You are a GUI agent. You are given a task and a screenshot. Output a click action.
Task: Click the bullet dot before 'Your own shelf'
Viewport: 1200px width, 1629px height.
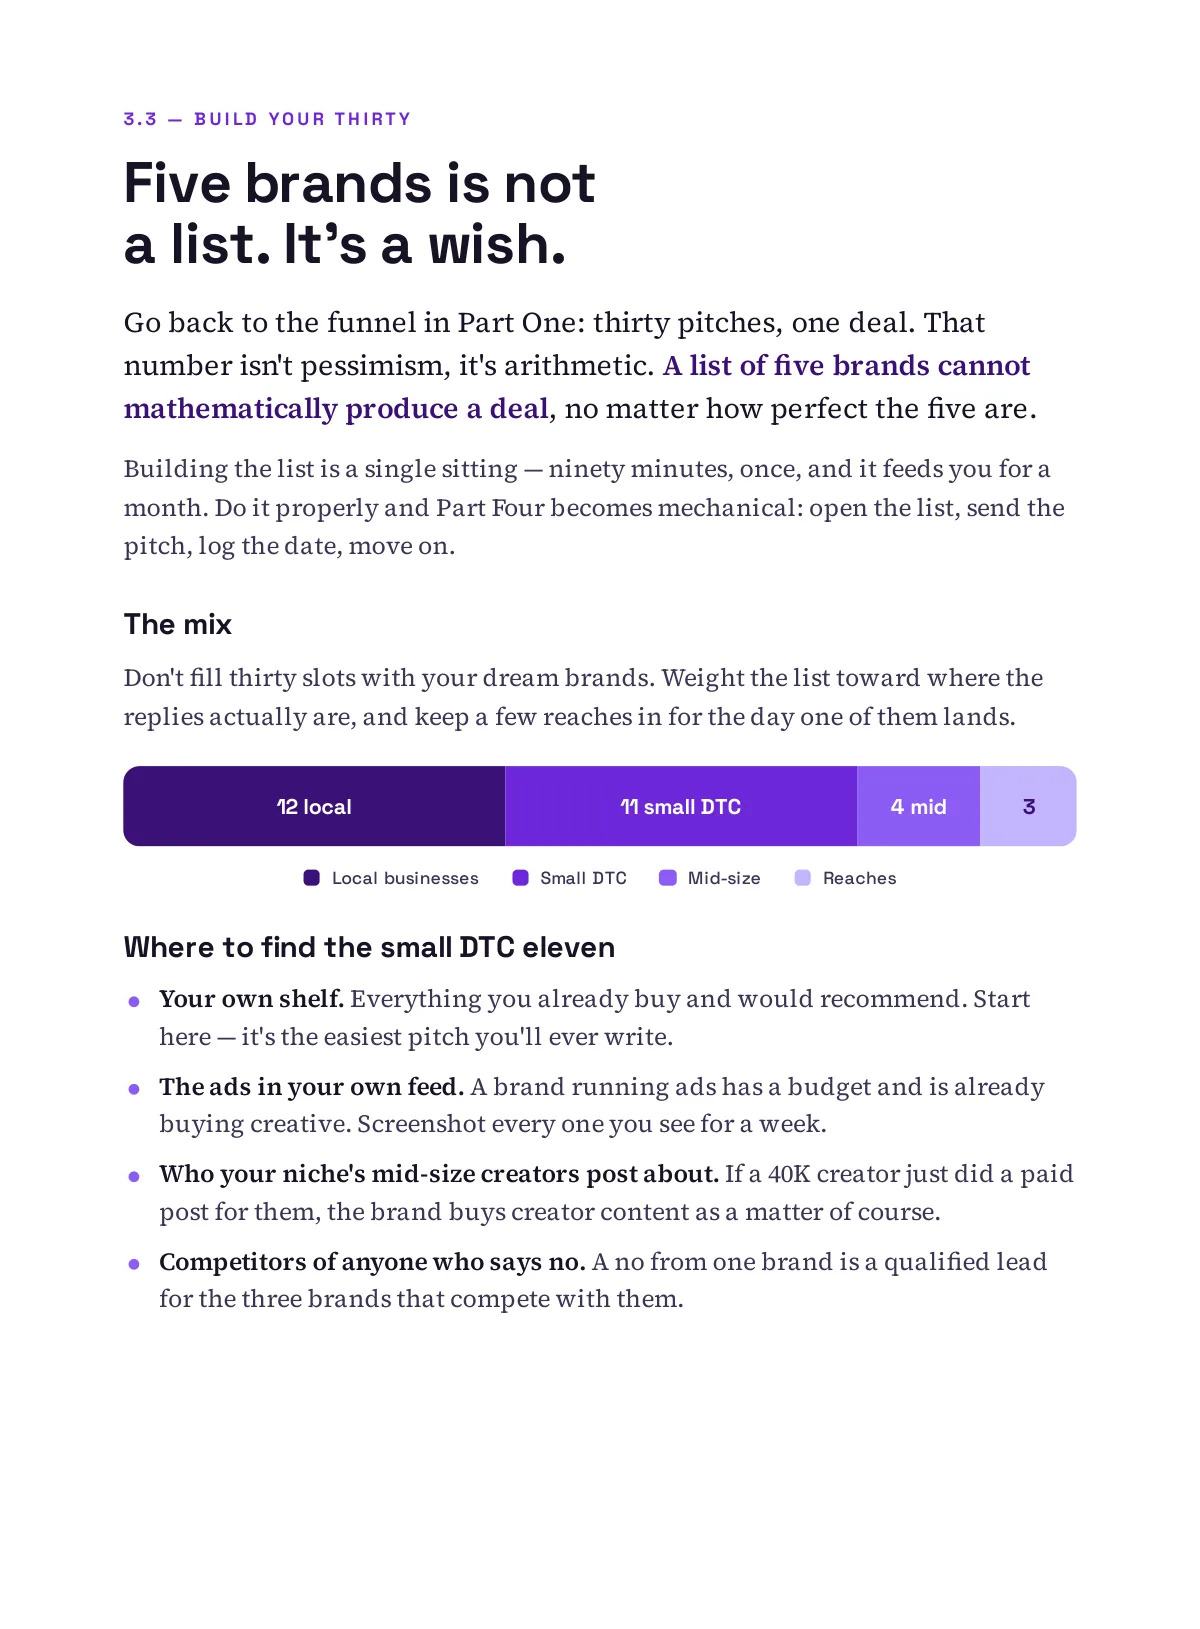point(134,1001)
